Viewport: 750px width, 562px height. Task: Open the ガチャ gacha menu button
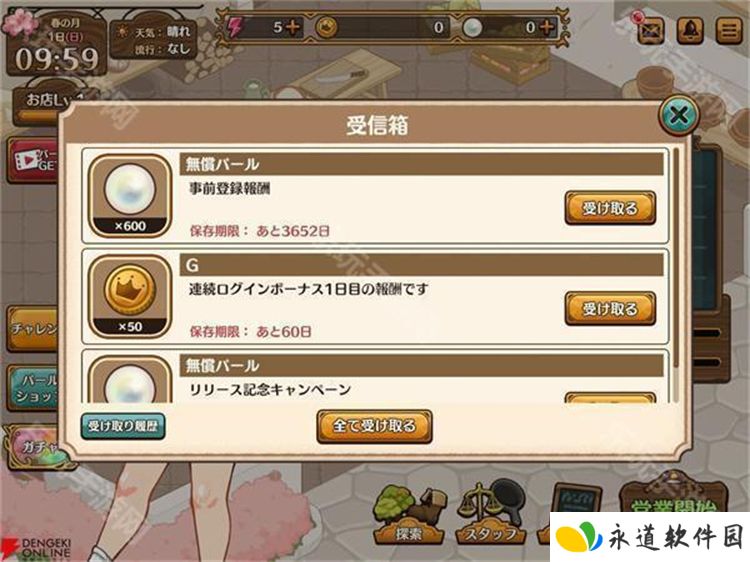click(x=36, y=448)
